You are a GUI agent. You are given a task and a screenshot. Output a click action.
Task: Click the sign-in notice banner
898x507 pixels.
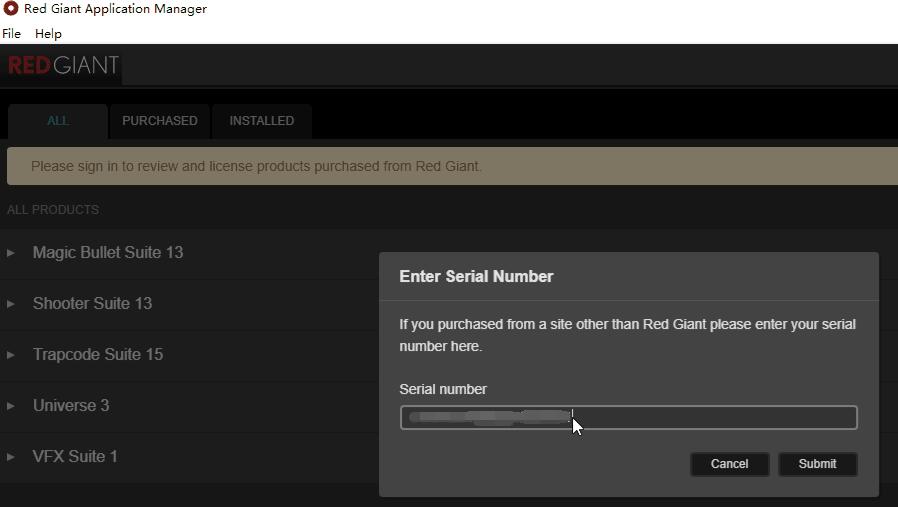click(452, 166)
